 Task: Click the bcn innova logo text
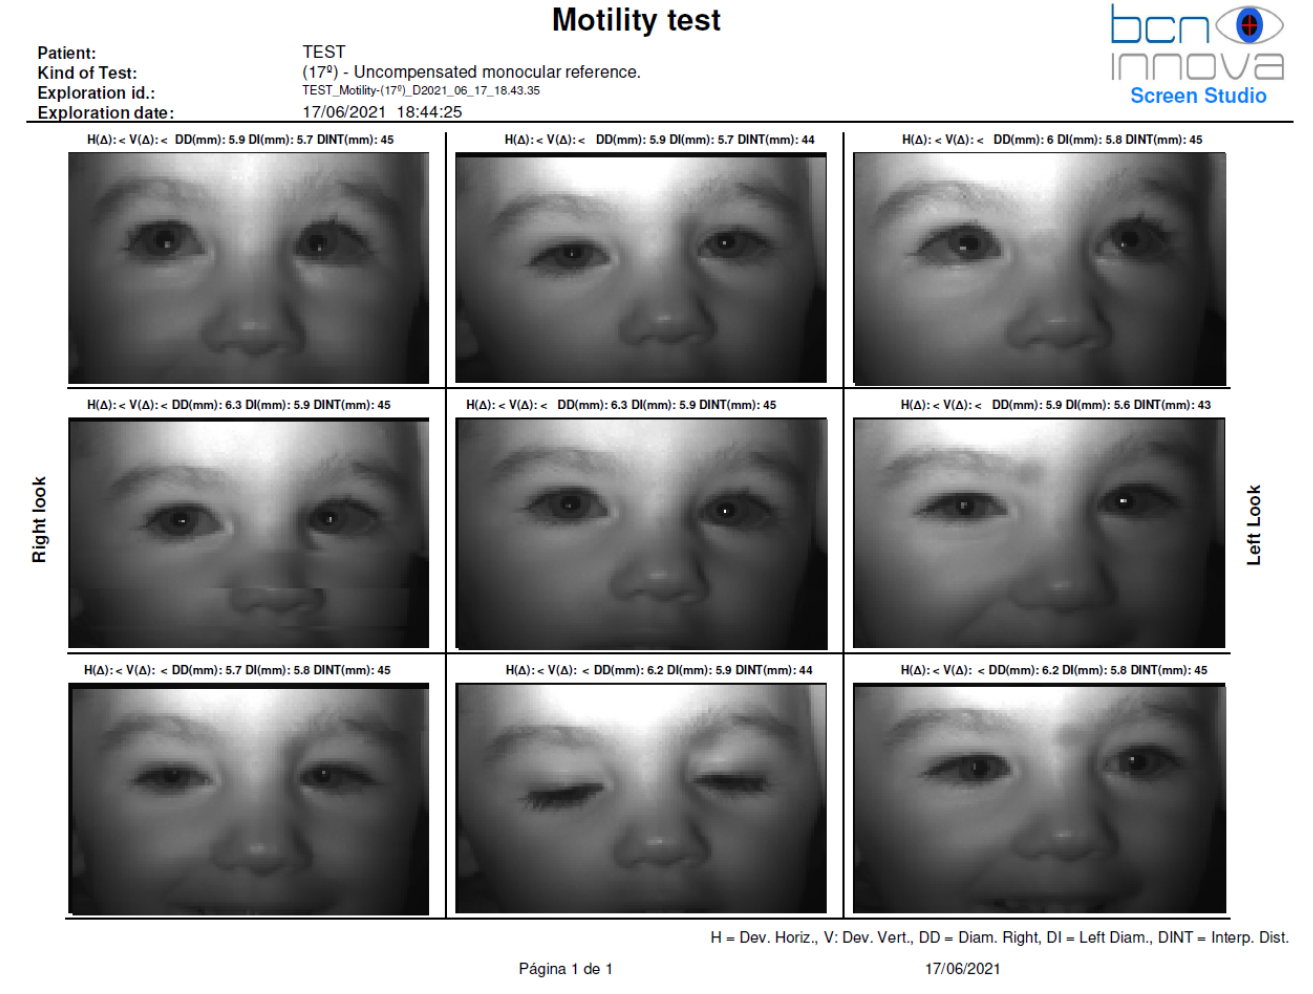pos(1196,46)
